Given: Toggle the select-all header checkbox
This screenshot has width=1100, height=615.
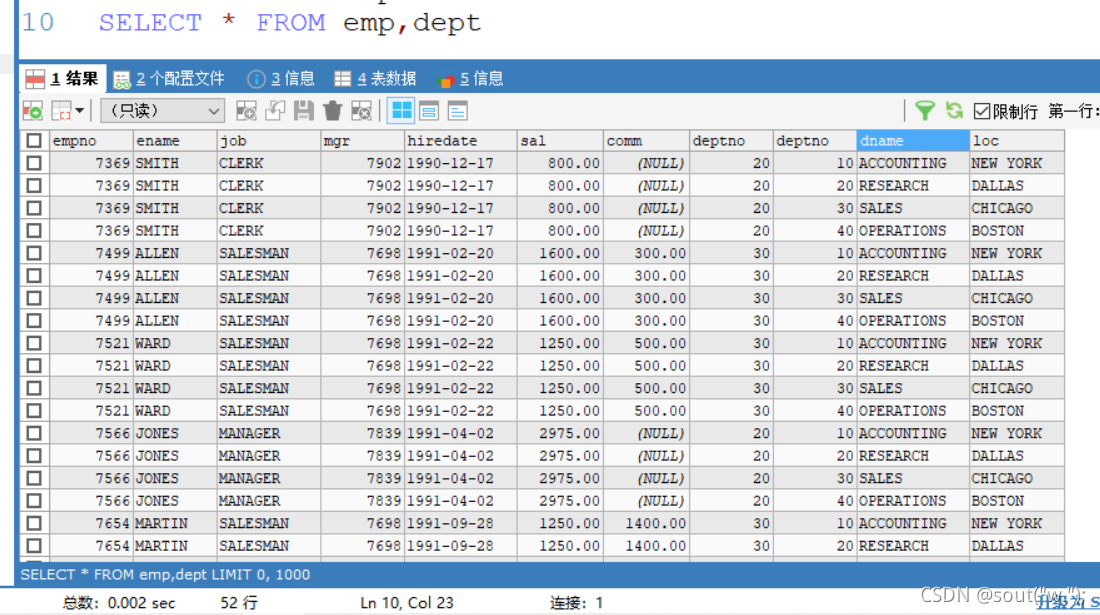Looking at the screenshot, I should pos(34,140).
